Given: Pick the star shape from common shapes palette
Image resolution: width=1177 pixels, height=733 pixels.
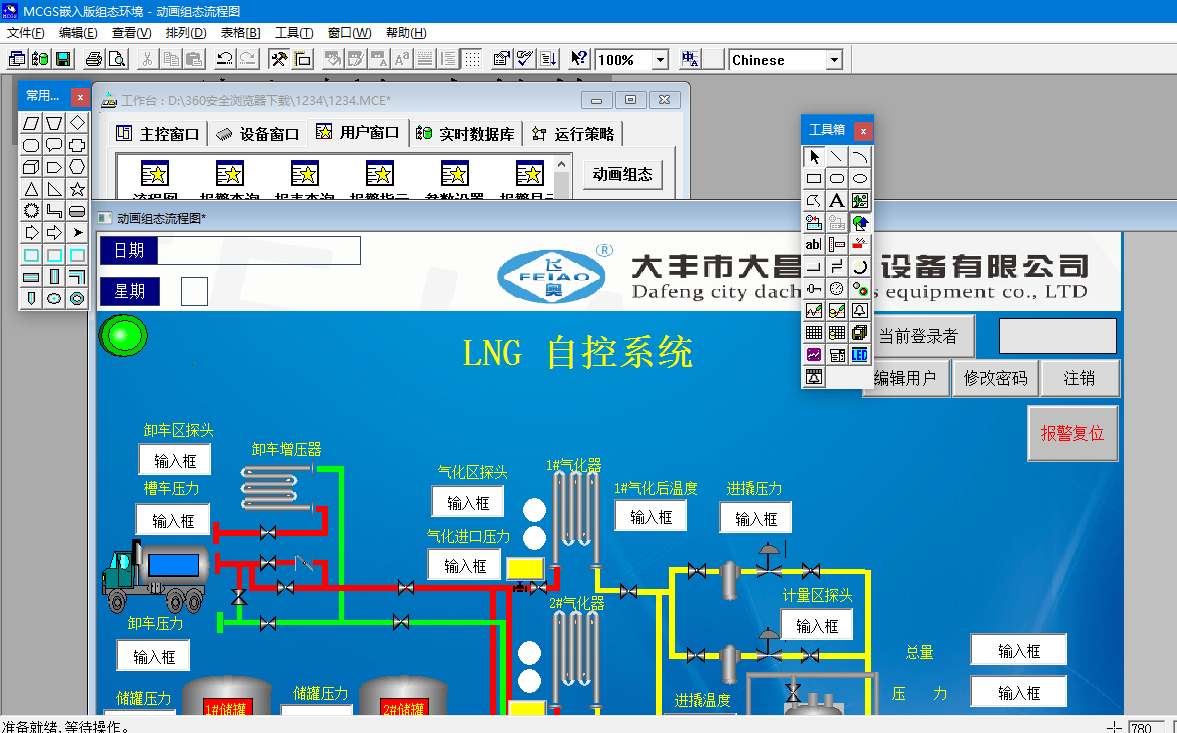Looking at the screenshot, I should click(x=77, y=189).
